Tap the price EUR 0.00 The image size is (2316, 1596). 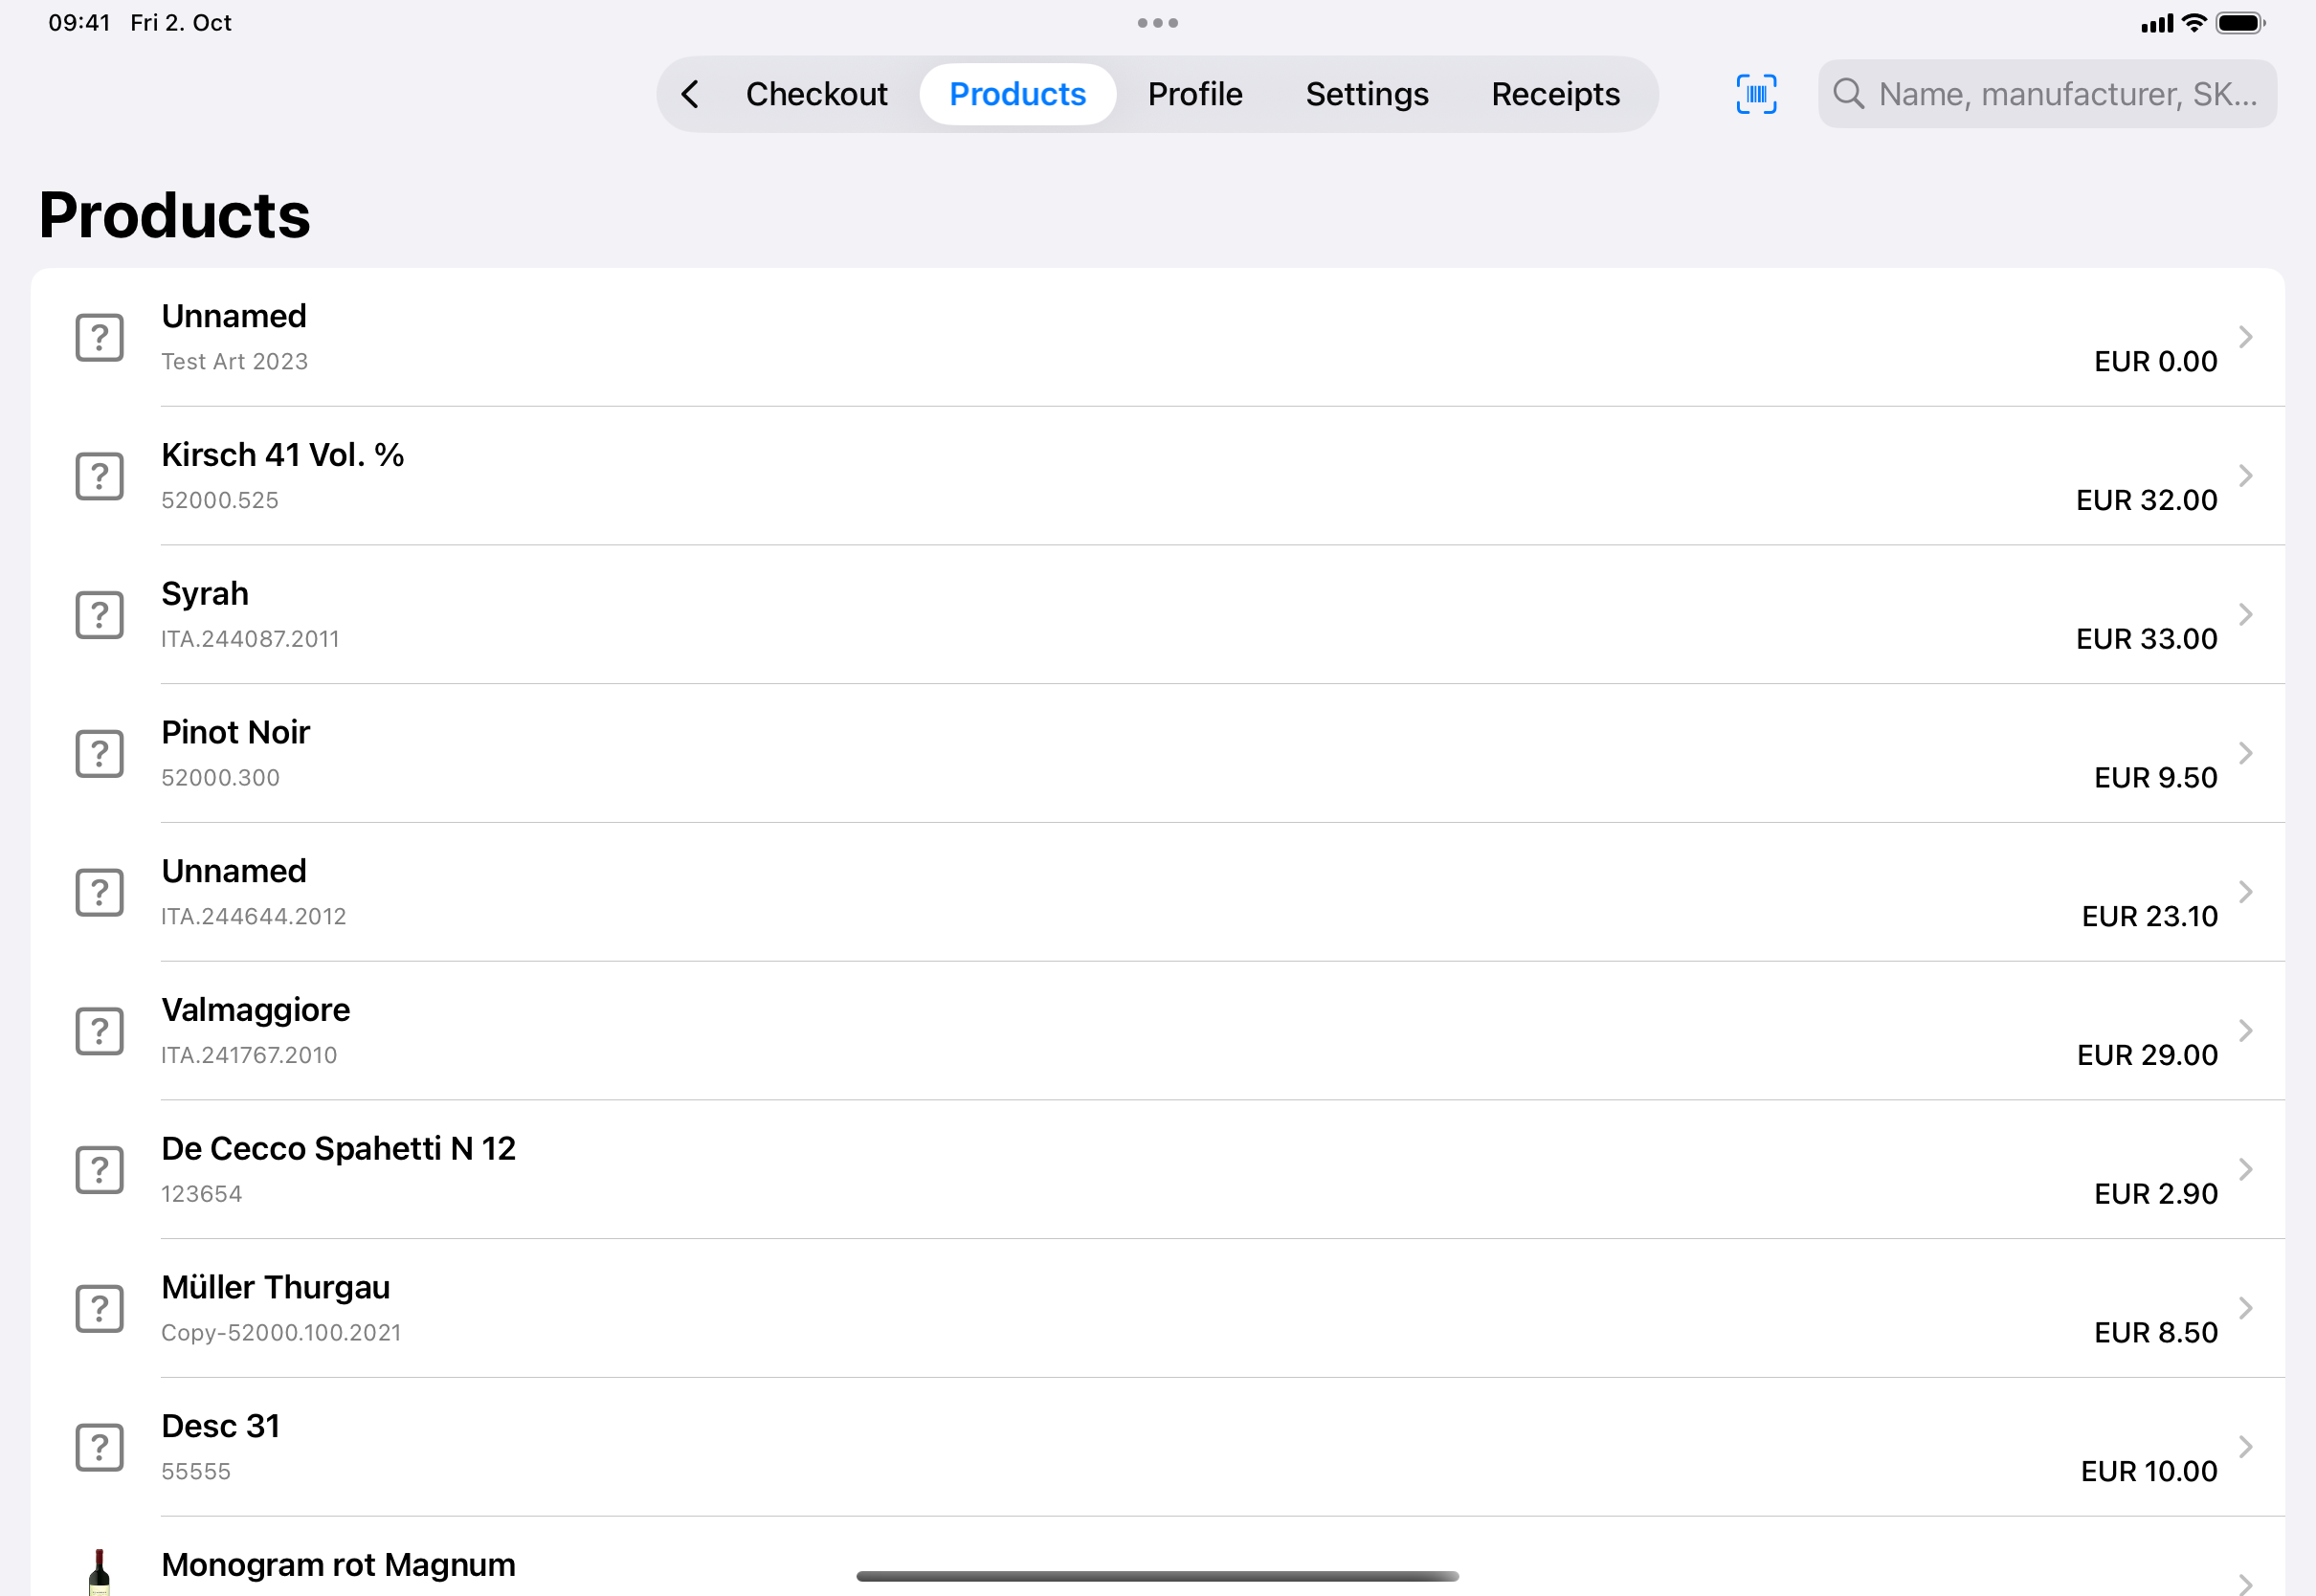pos(2156,362)
